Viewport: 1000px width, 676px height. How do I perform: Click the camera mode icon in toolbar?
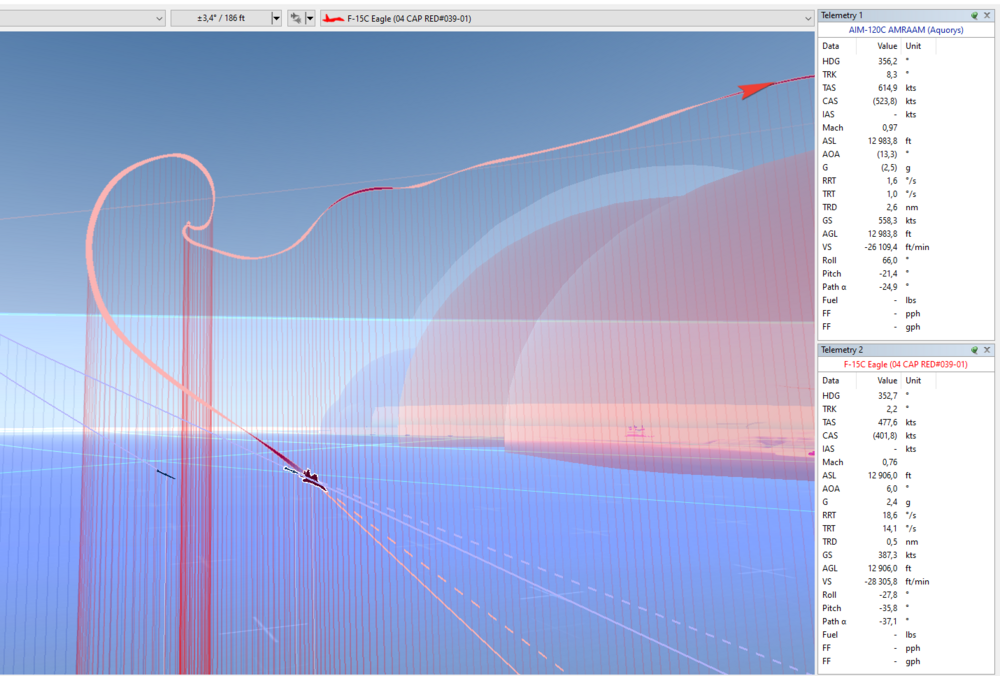pyautogui.click(x=295, y=18)
